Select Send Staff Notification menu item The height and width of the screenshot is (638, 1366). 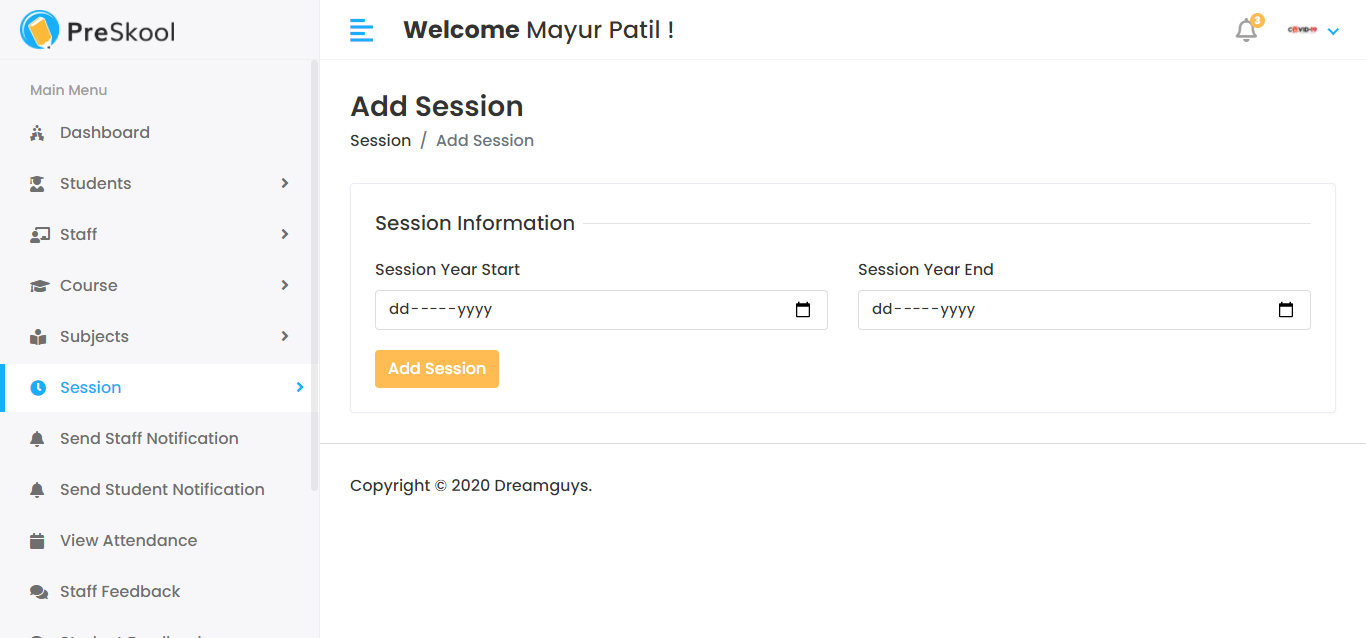click(x=149, y=438)
